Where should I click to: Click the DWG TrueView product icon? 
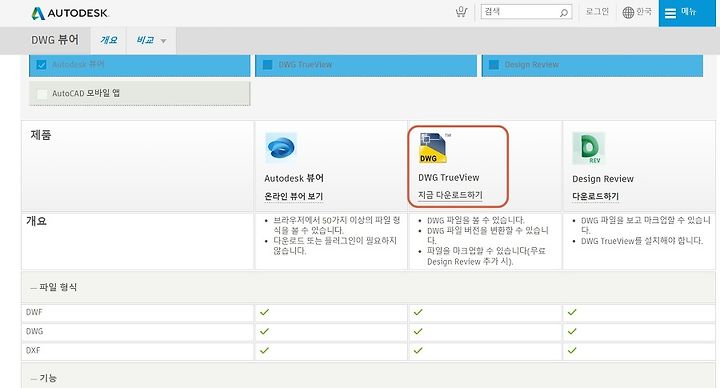tap(433, 148)
